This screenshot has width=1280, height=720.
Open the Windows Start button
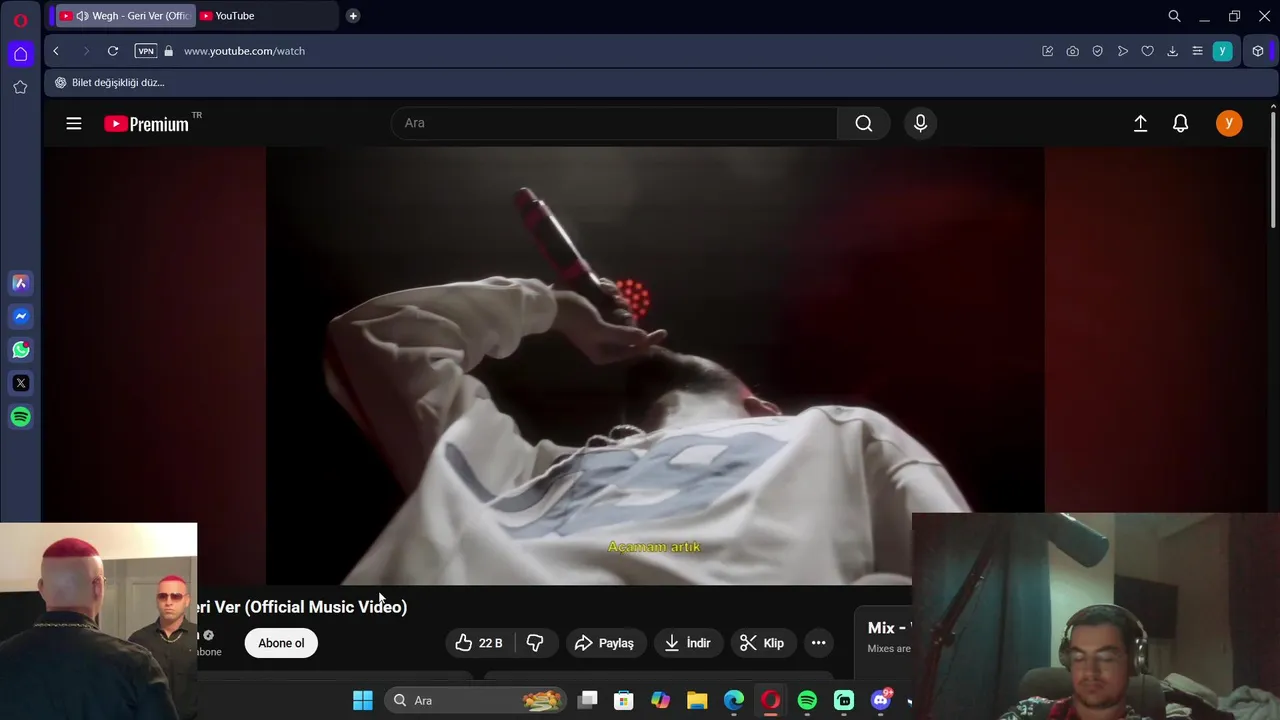363,700
